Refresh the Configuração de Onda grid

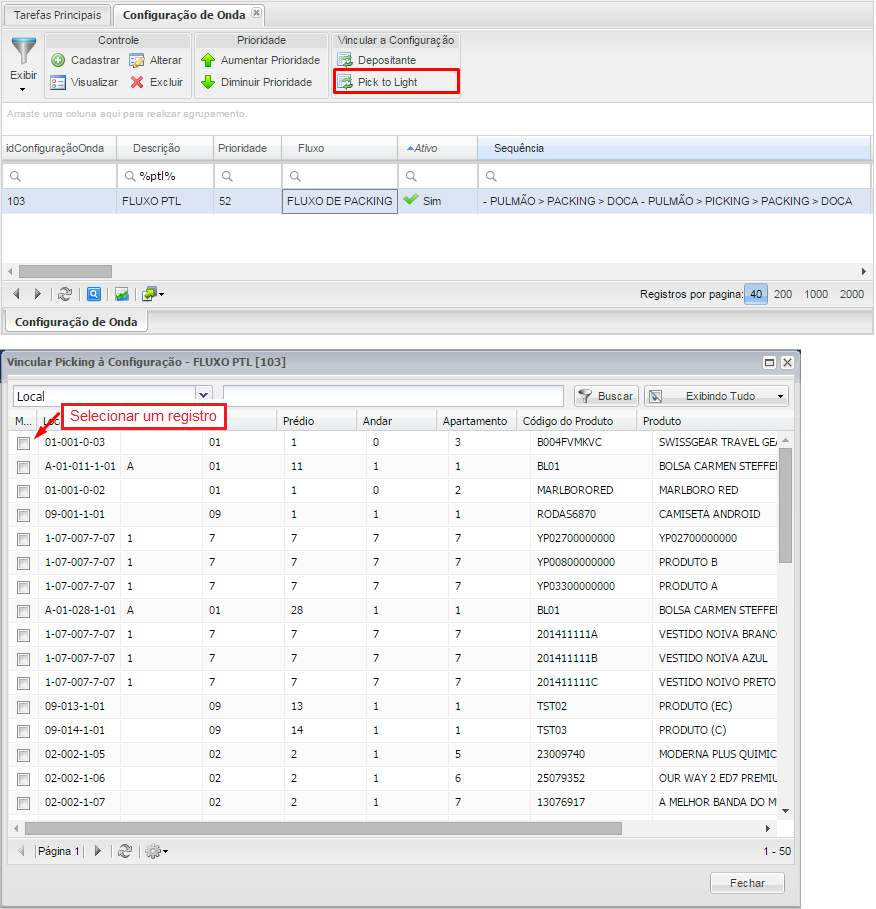(65, 294)
